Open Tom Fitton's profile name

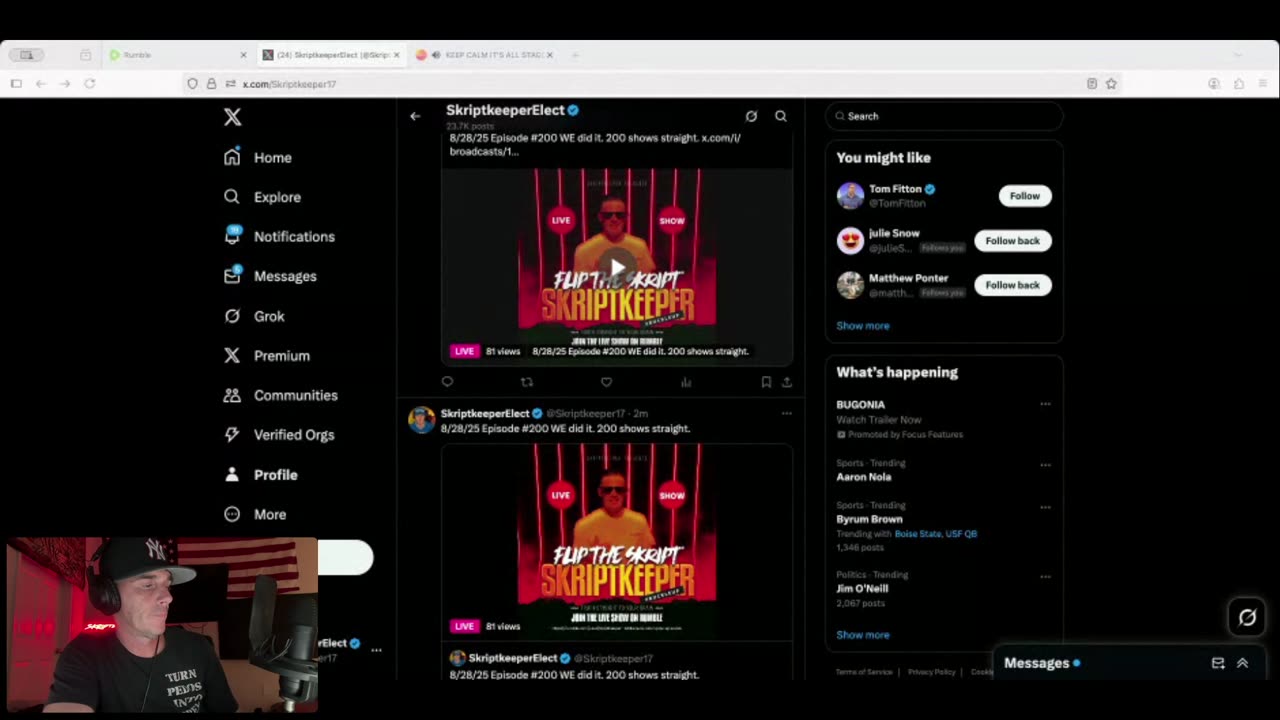(x=895, y=189)
